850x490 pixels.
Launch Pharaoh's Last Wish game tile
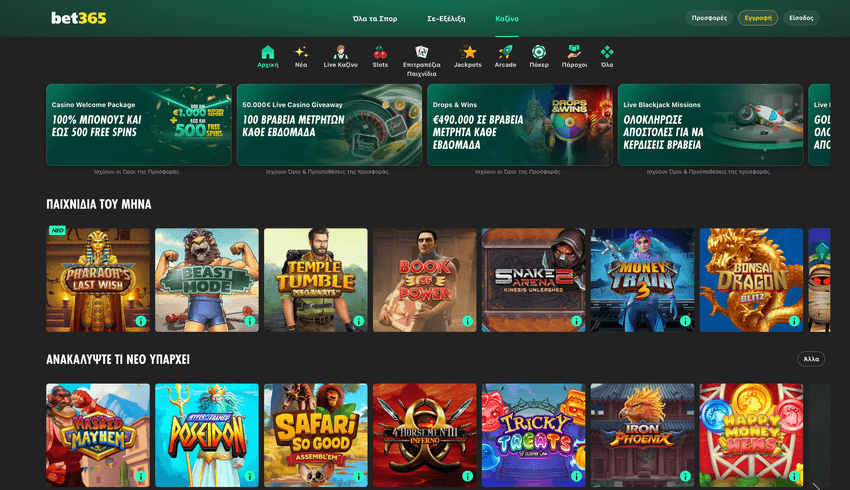coord(98,280)
